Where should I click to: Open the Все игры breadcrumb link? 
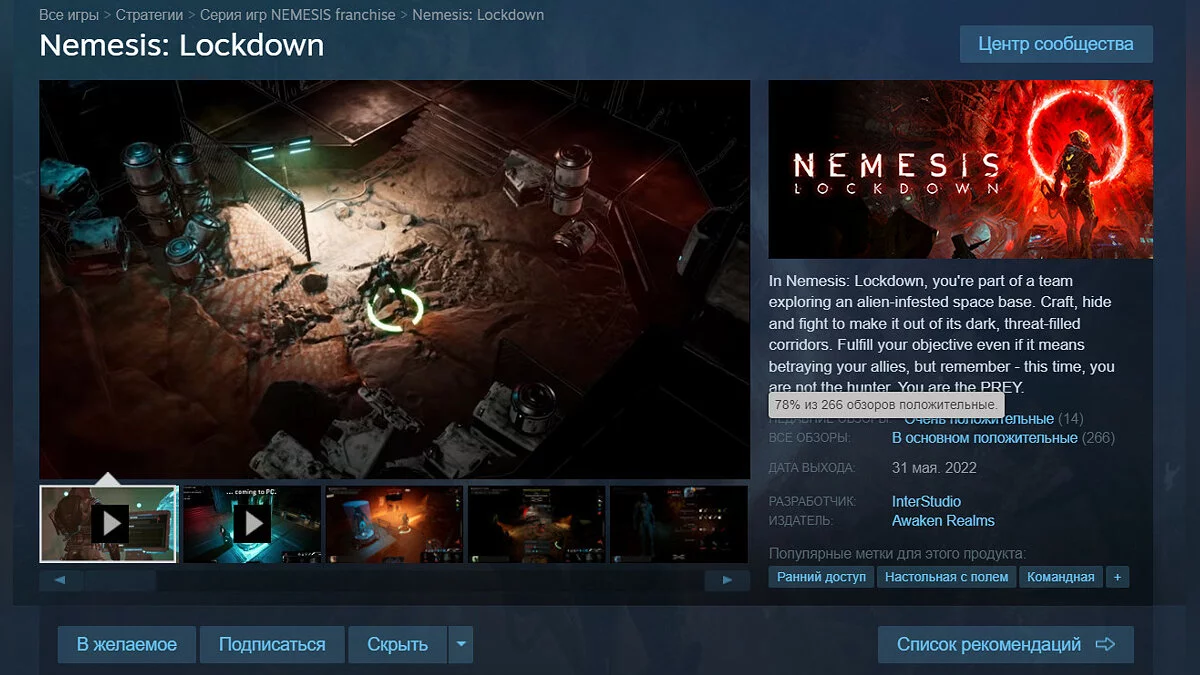pos(69,15)
